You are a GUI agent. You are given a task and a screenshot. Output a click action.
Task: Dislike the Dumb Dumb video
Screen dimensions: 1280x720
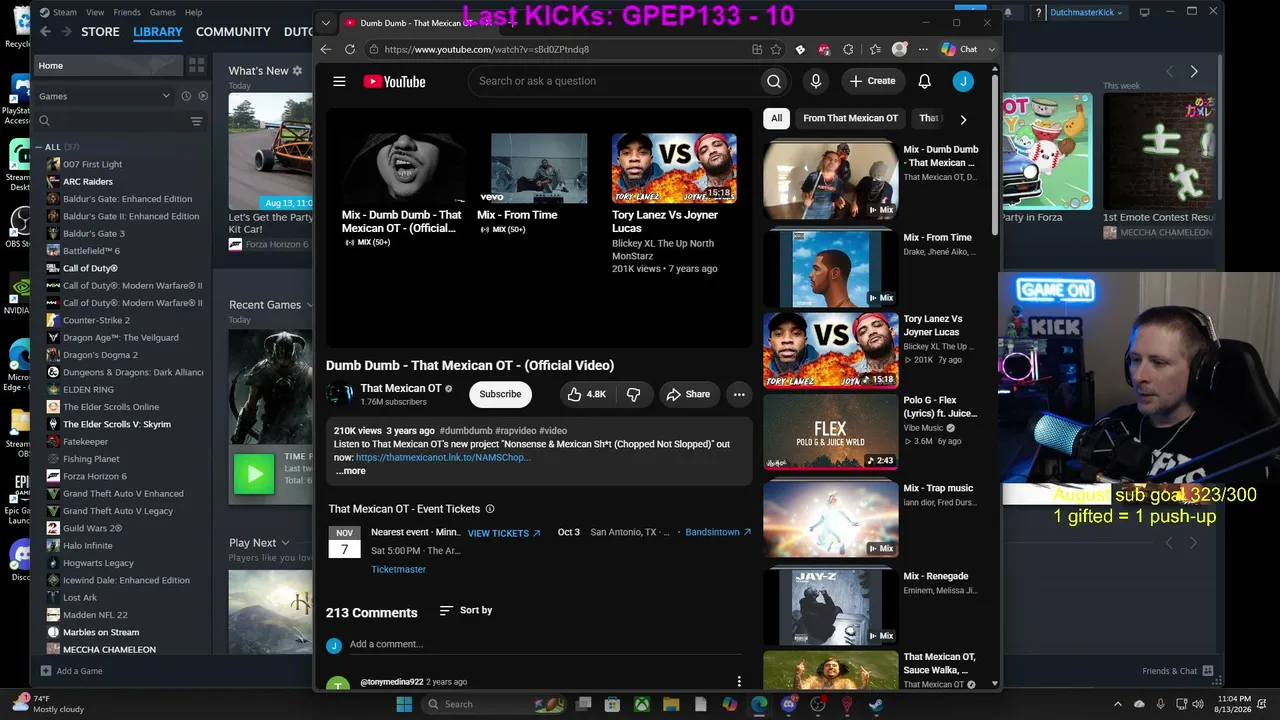point(633,394)
